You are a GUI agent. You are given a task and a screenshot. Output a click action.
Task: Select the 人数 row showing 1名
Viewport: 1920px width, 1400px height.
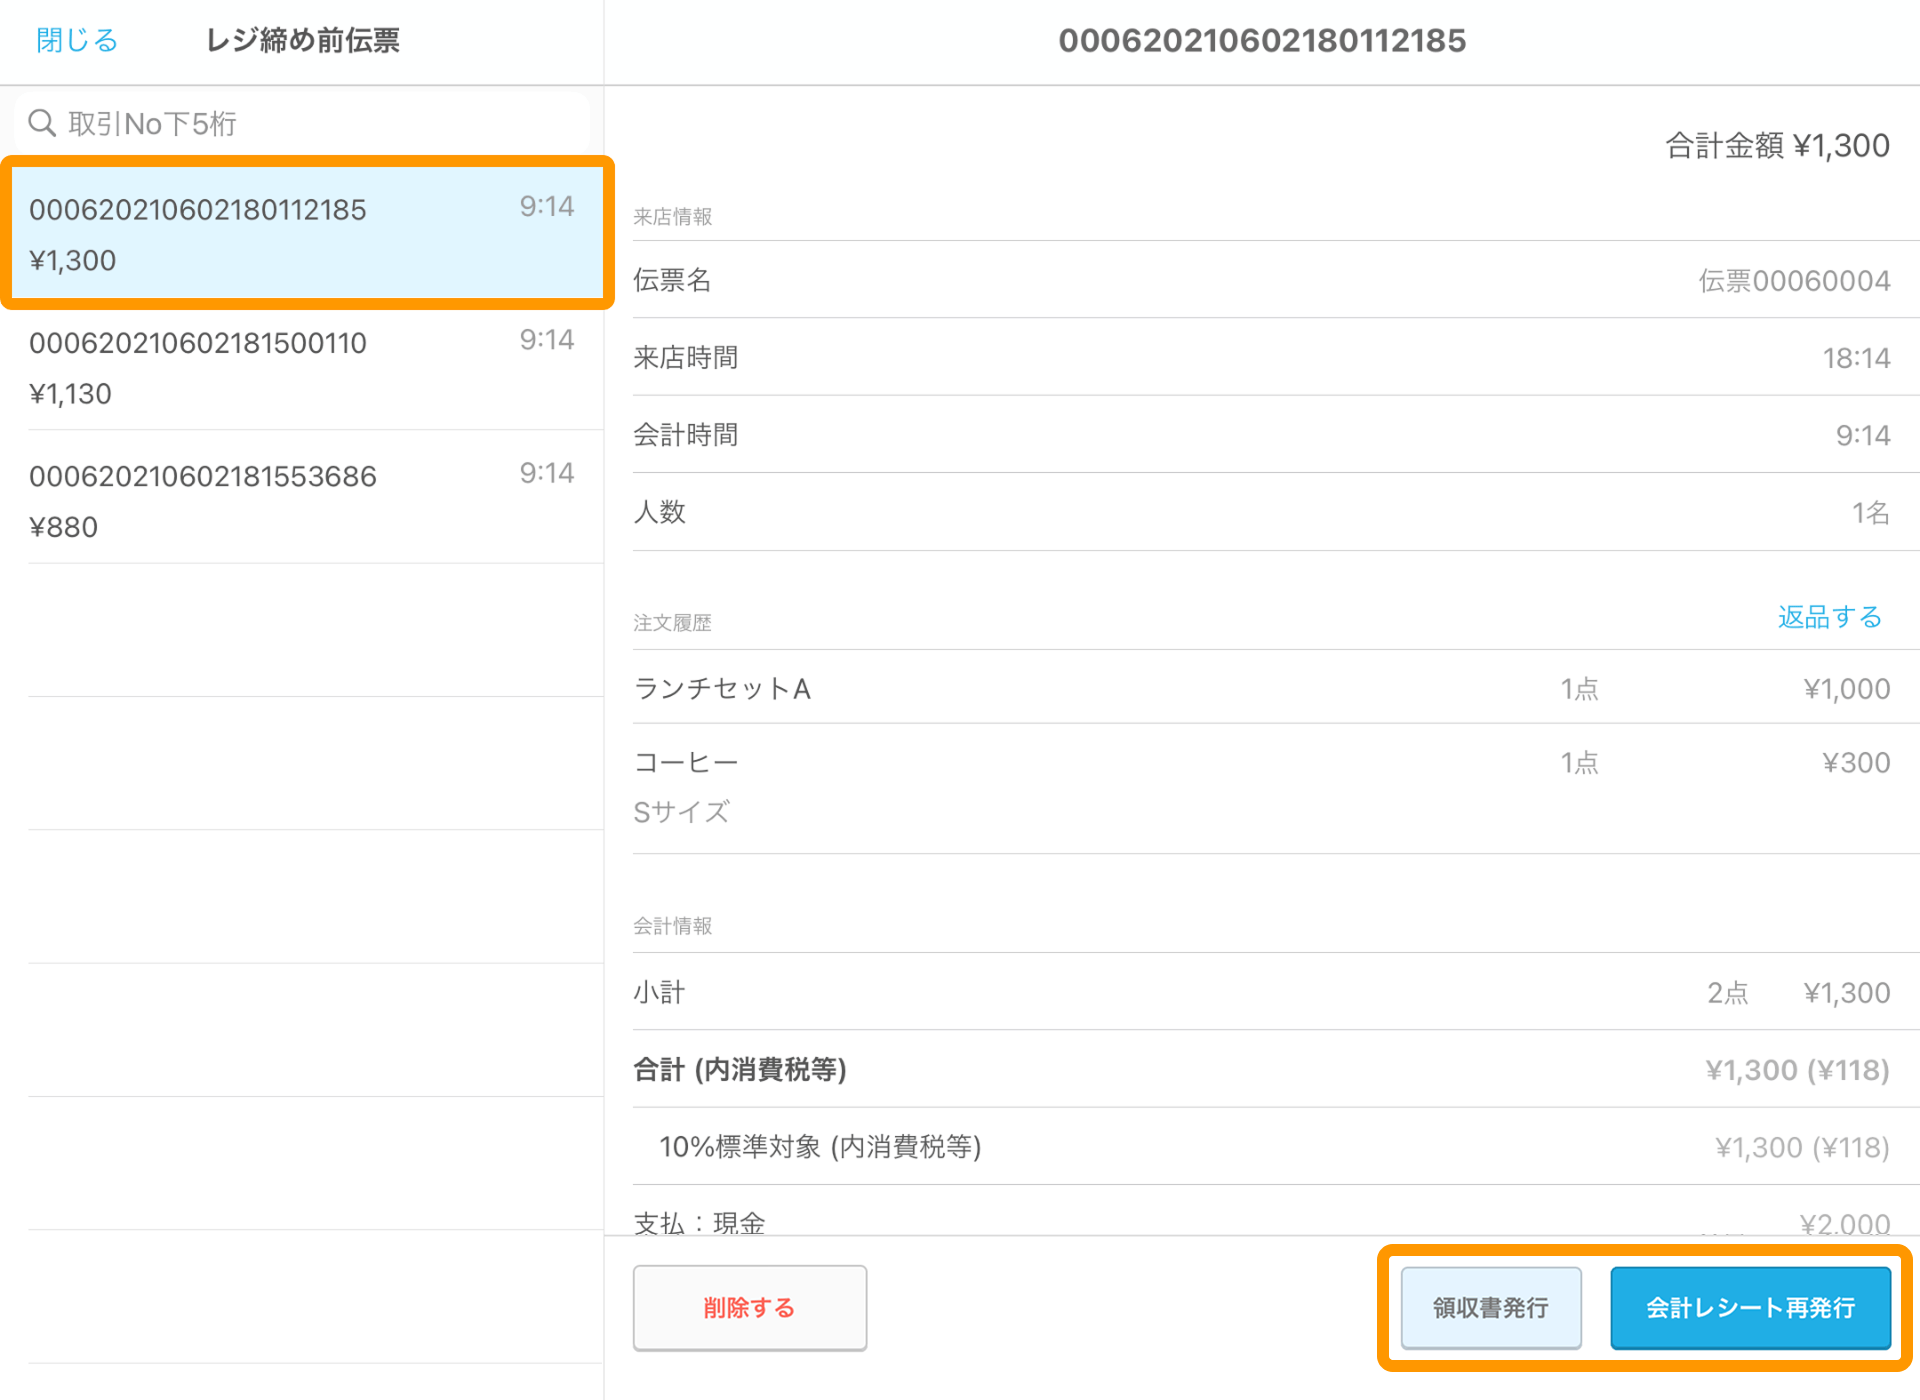point(1260,512)
